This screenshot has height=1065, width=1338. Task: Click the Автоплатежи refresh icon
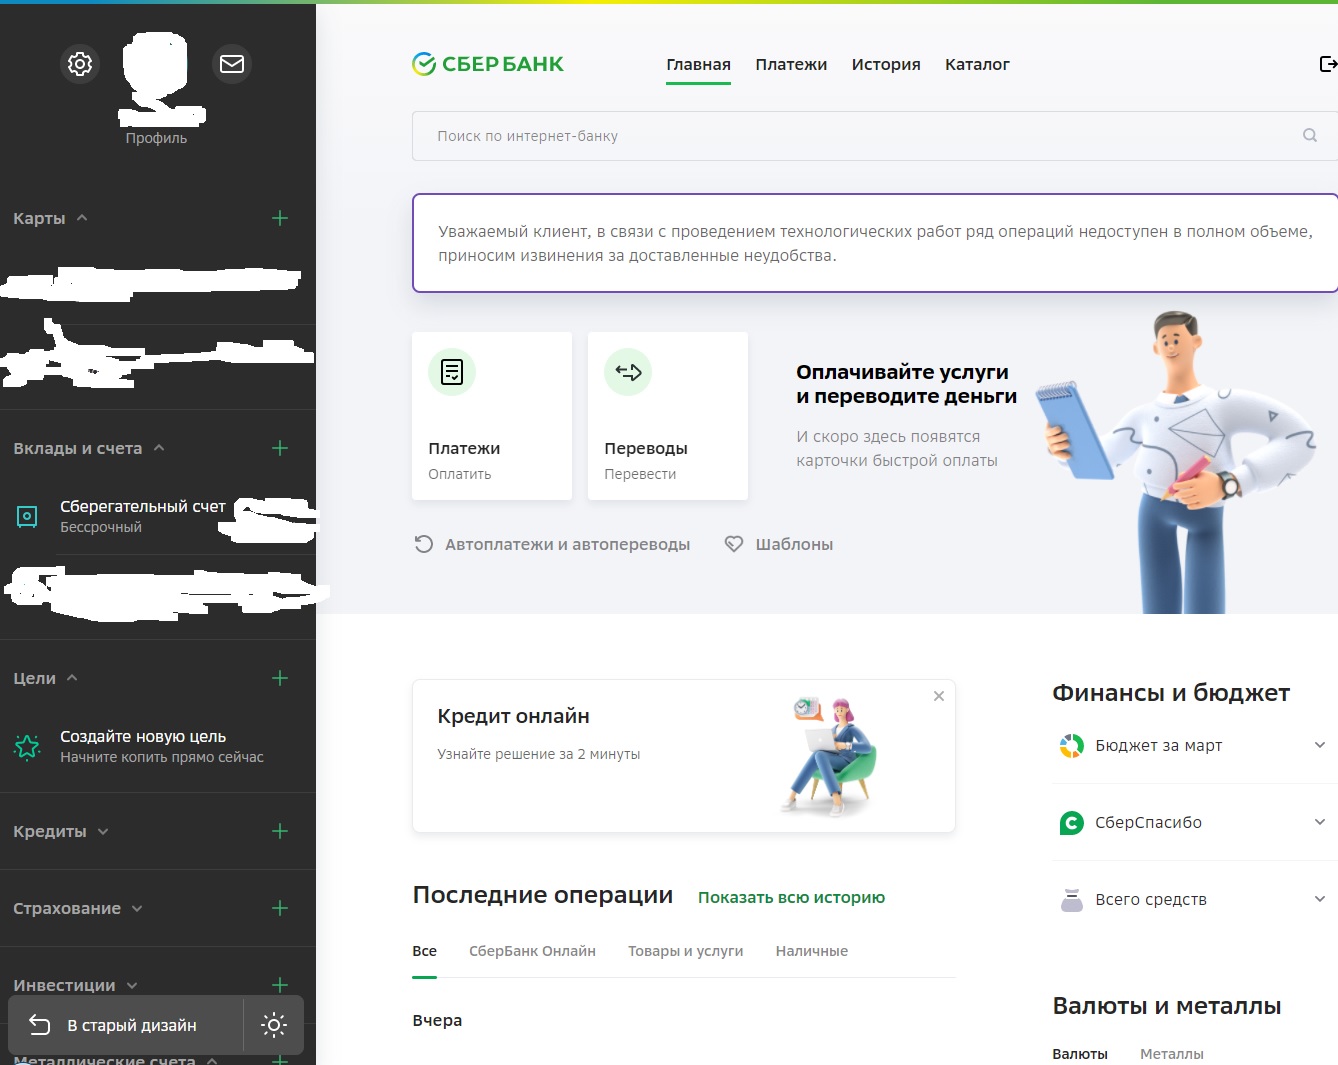click(424, 544)
